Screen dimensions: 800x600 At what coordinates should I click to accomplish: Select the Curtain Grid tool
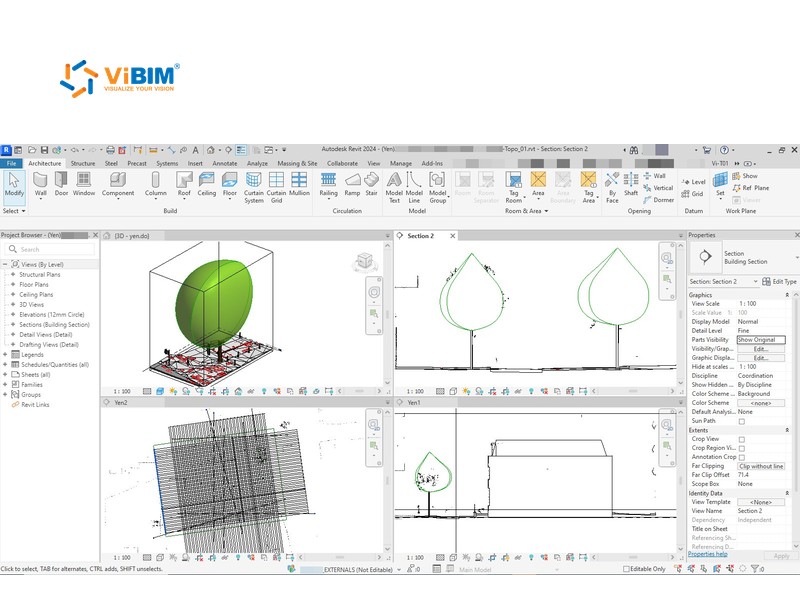click(x=276, y=187)
